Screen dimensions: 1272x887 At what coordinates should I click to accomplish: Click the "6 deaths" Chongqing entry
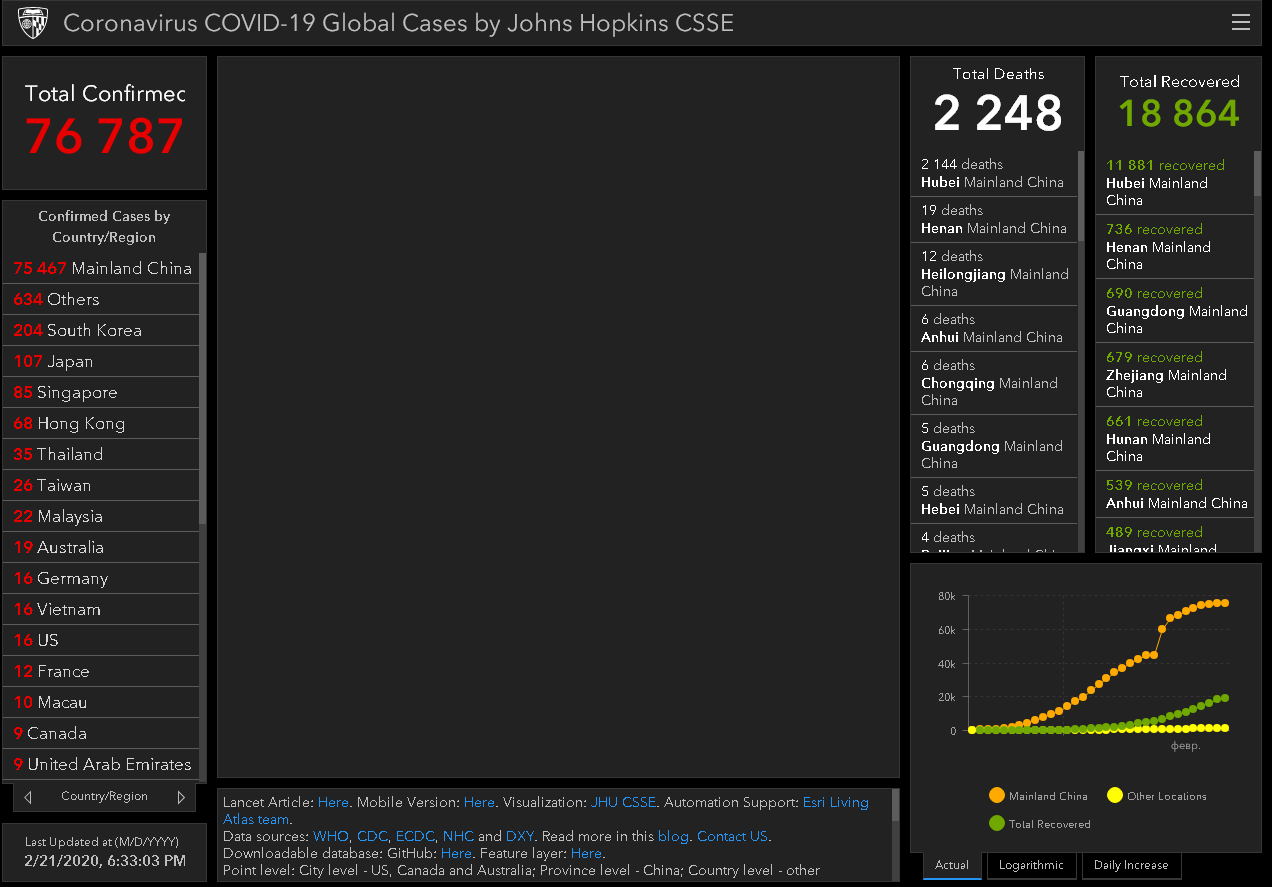point(994,383)
